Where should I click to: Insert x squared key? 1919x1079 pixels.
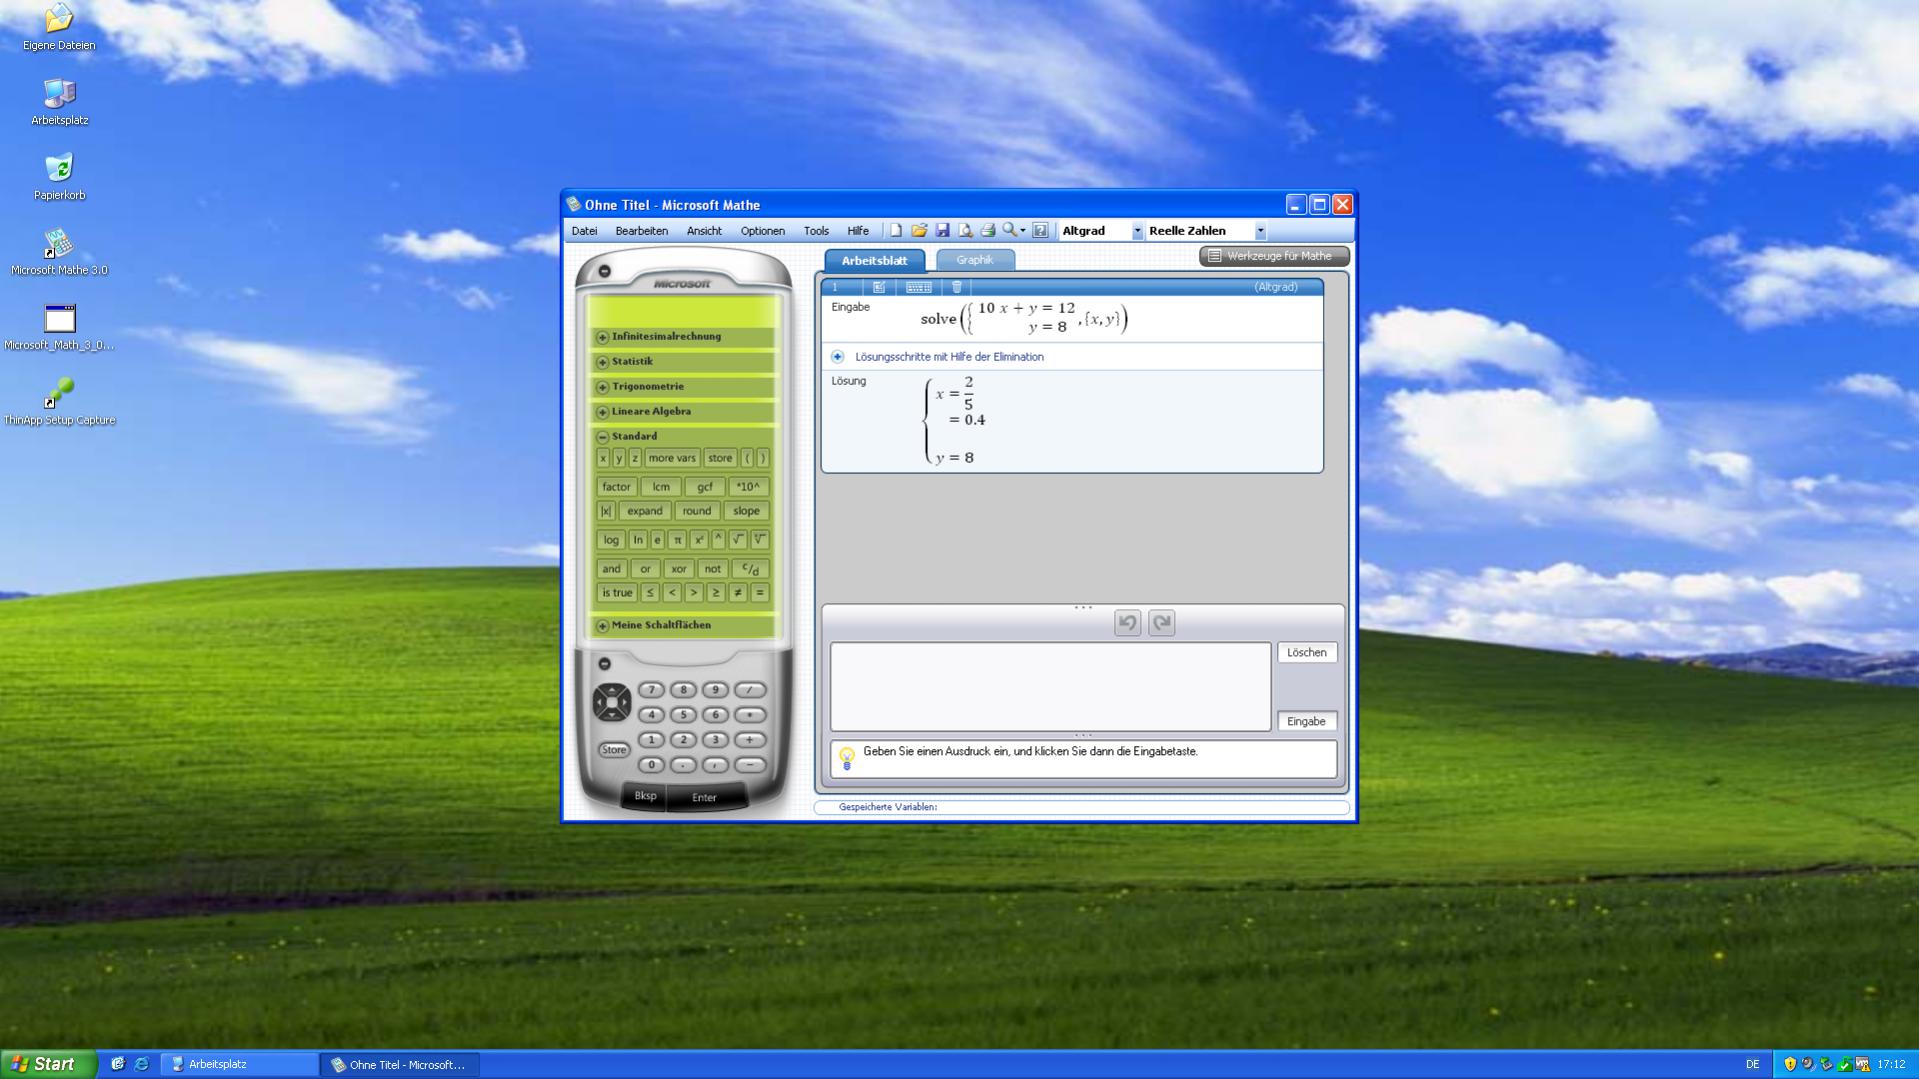coord(698,540)
